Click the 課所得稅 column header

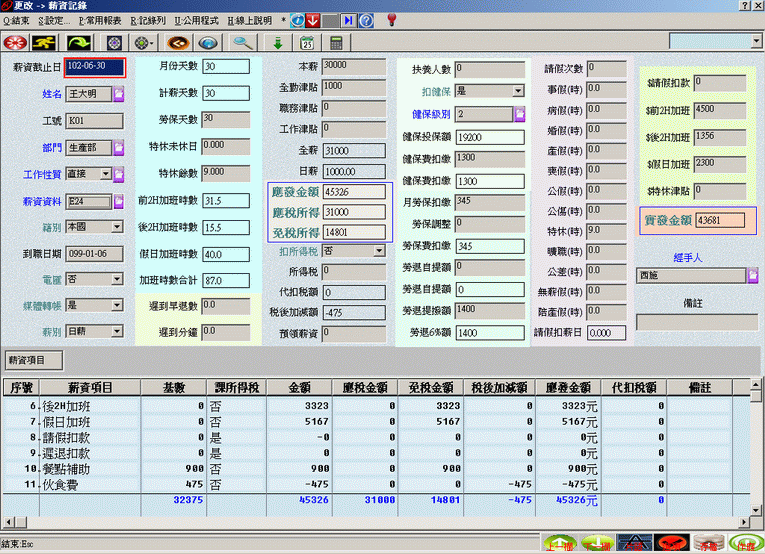pyautogui.click(x=237, y=388)
